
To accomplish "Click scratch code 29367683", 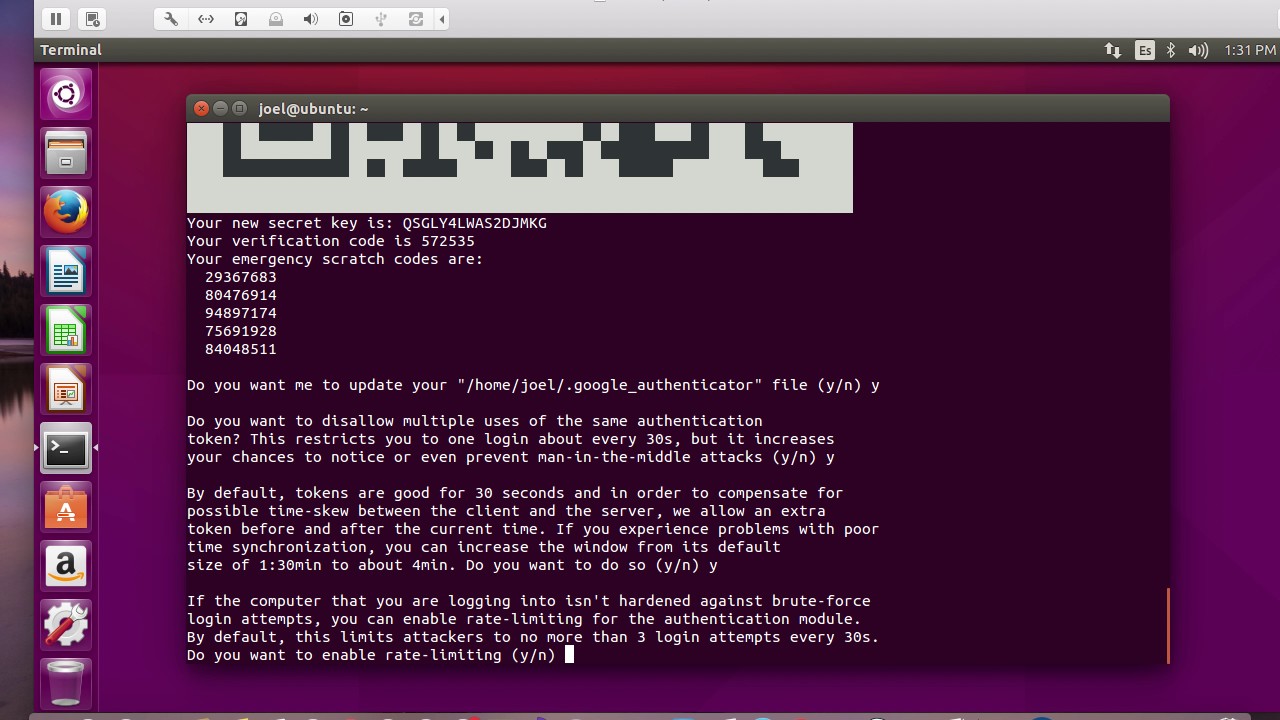I will point(241,277).
